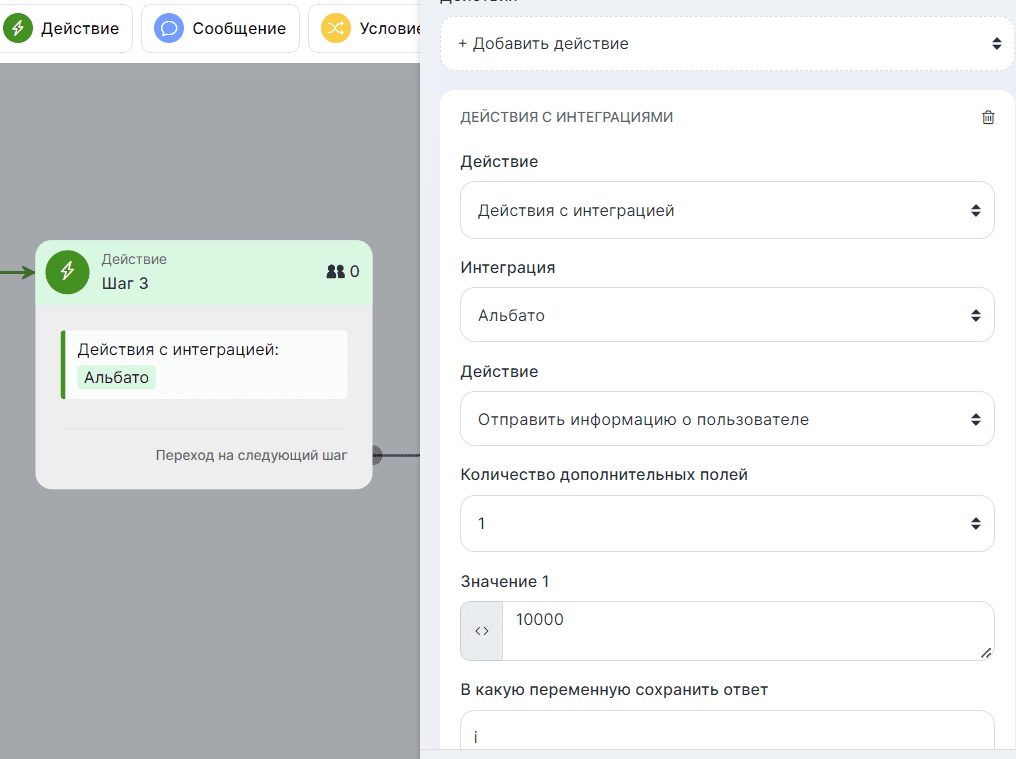
Task: Delete the integration action with trash icon
Action: (x=988, y=117)
